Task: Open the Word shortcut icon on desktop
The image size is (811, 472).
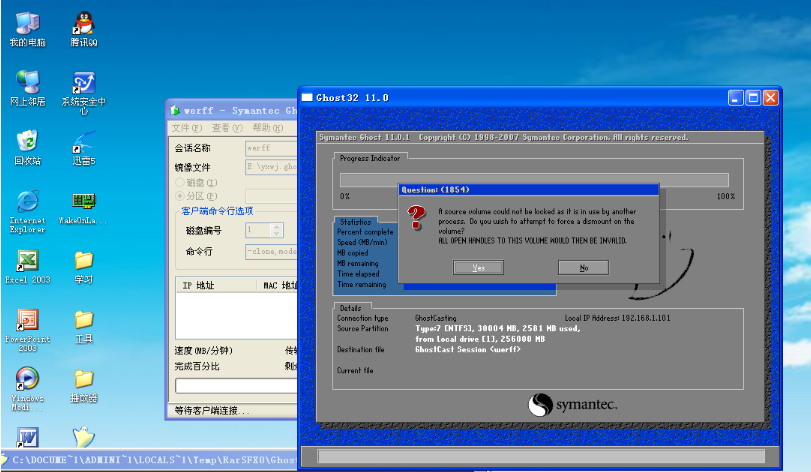Action: click(27, 437)
